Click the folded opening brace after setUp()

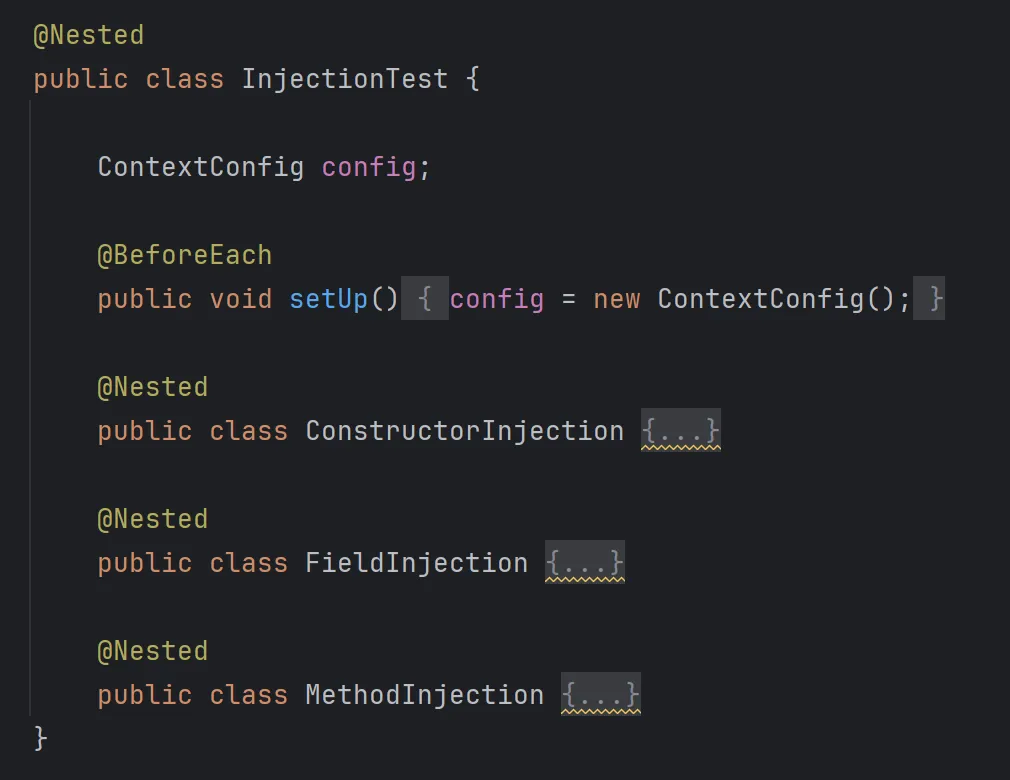pyautogui.click(x=425, y=299)
